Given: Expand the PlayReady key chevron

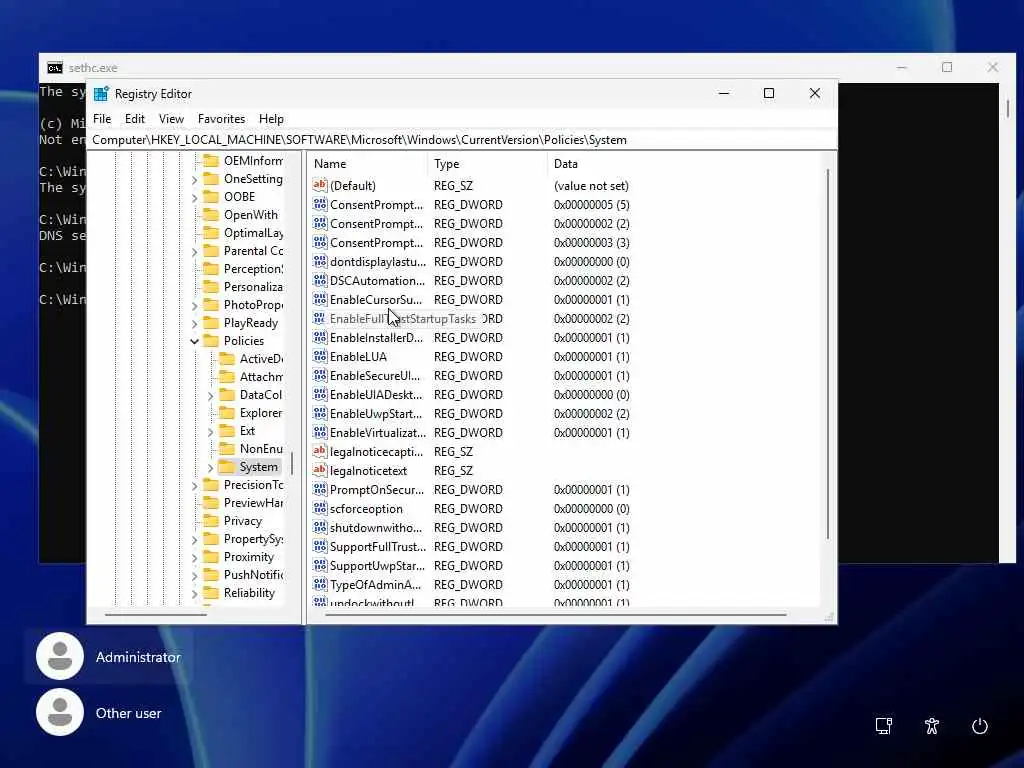Looking at the screenshot, I should tap(195, 323).
